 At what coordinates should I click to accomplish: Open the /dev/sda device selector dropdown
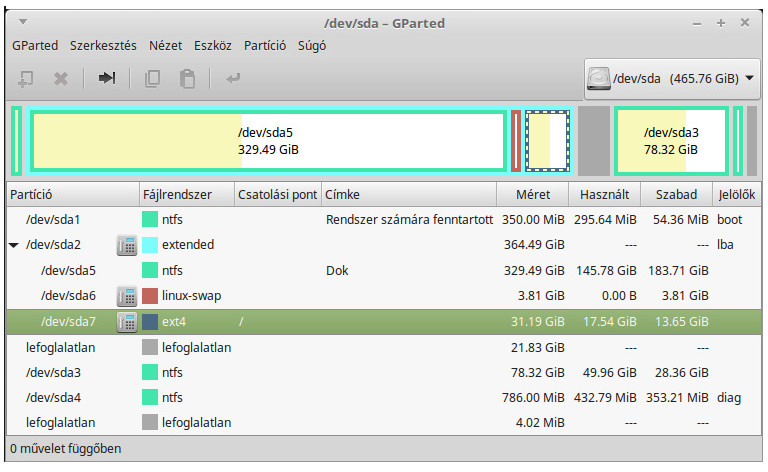(671, 78)
